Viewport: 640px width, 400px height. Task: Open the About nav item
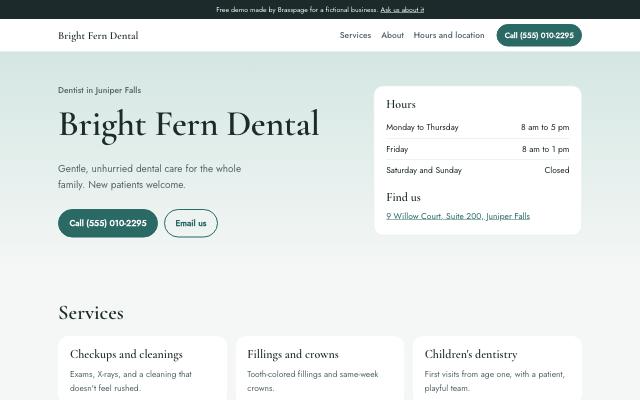tap(392, 35)
